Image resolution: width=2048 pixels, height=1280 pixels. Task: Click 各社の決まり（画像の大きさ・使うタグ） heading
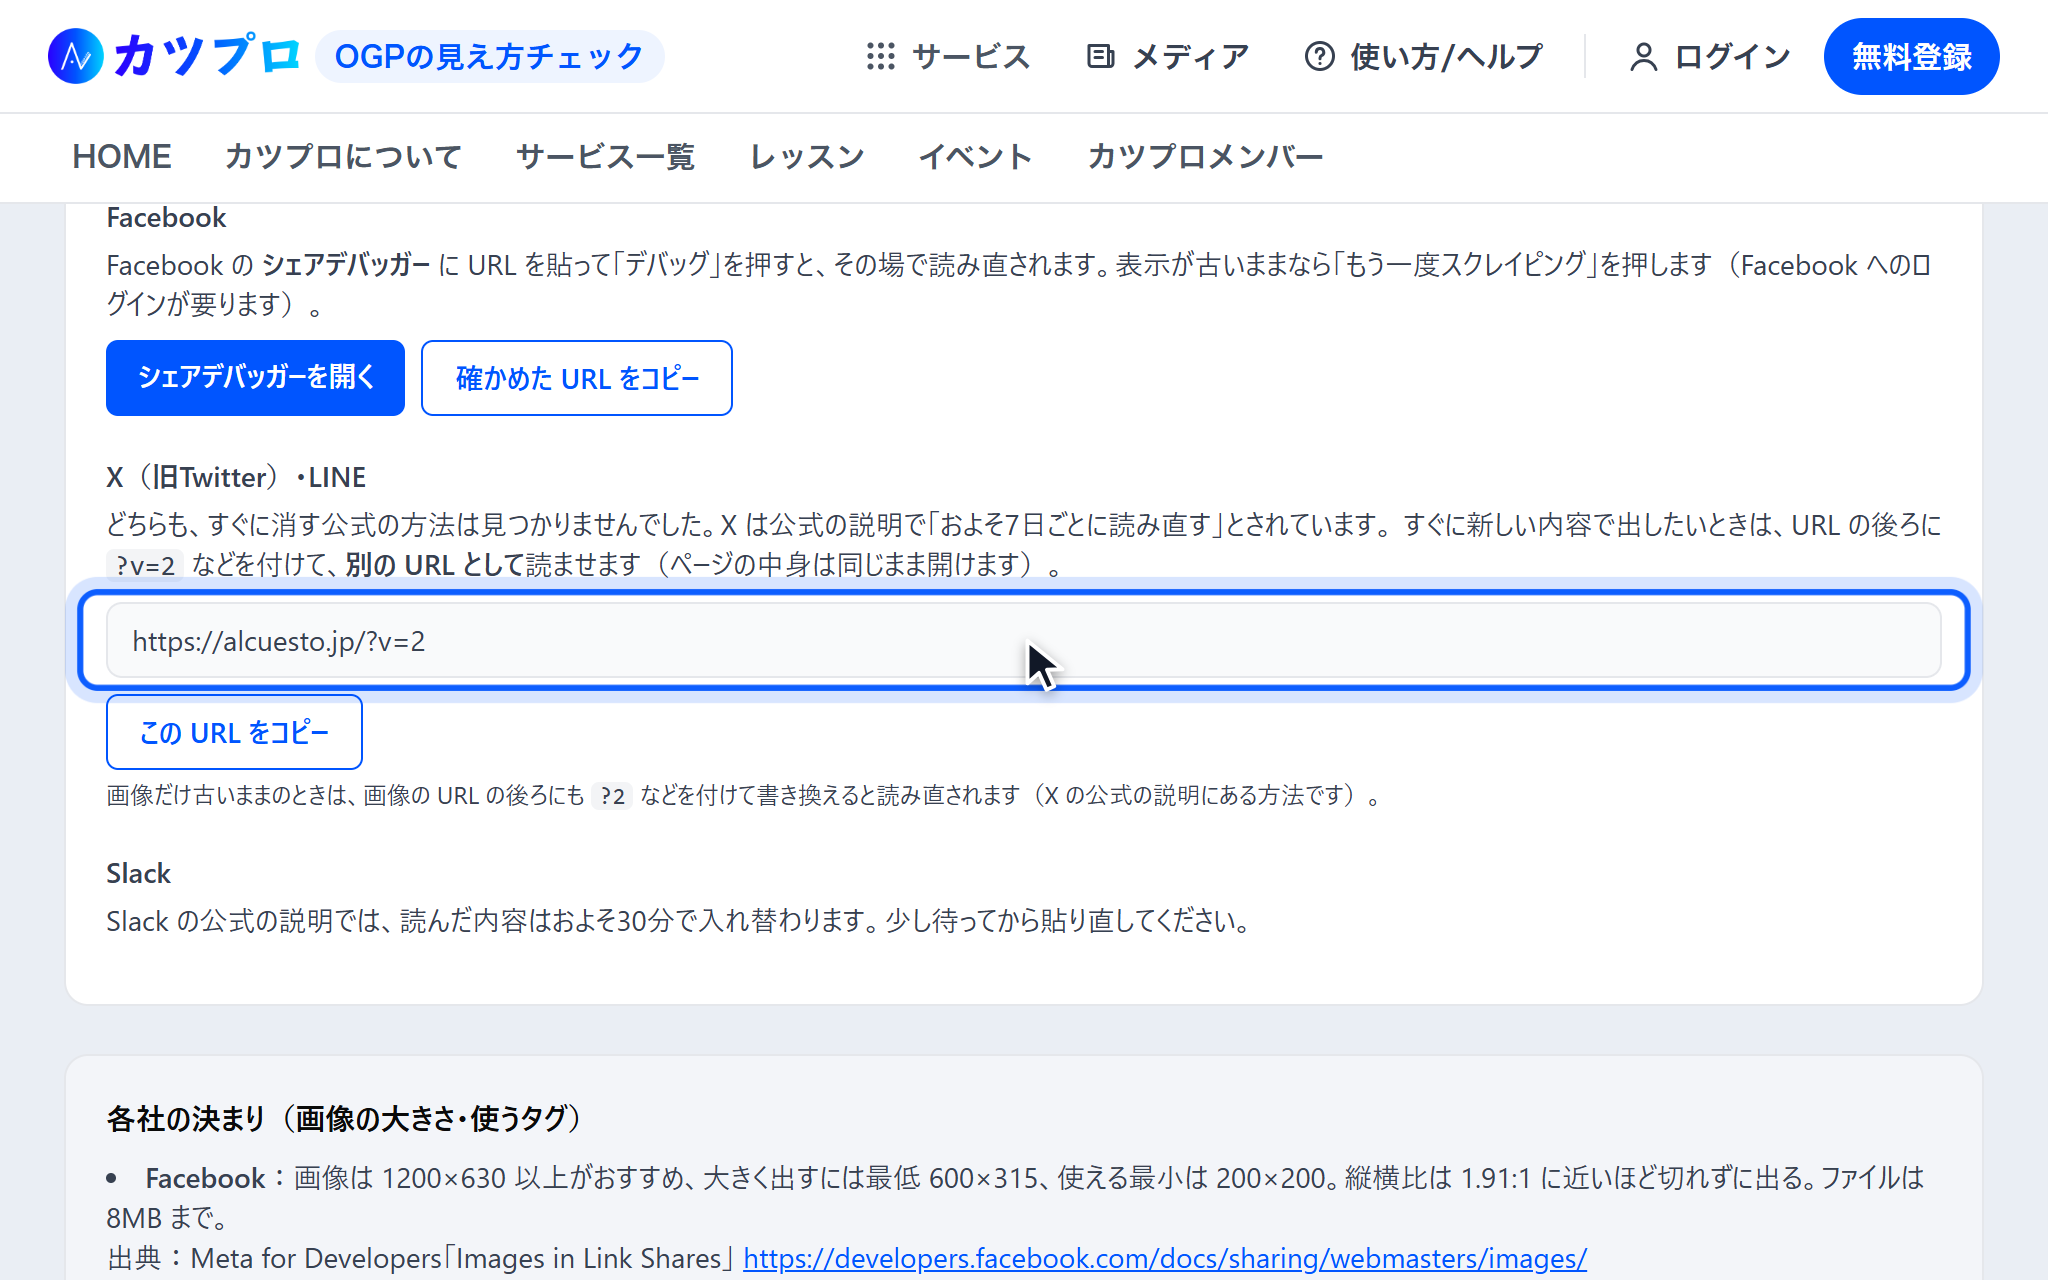[345, 1118]
